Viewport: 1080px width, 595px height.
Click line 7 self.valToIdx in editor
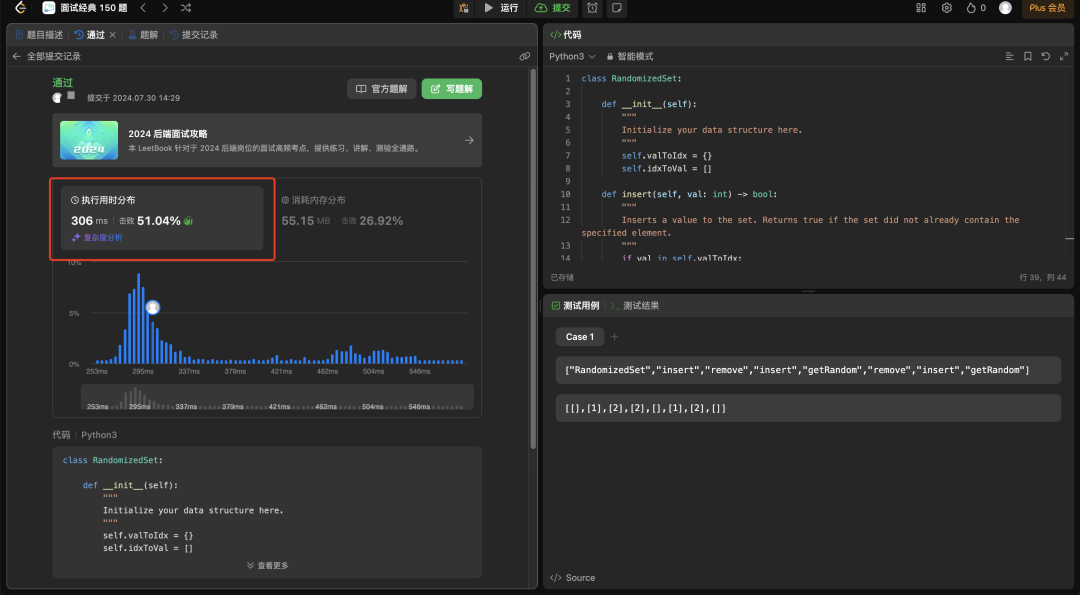pos(667,156)
